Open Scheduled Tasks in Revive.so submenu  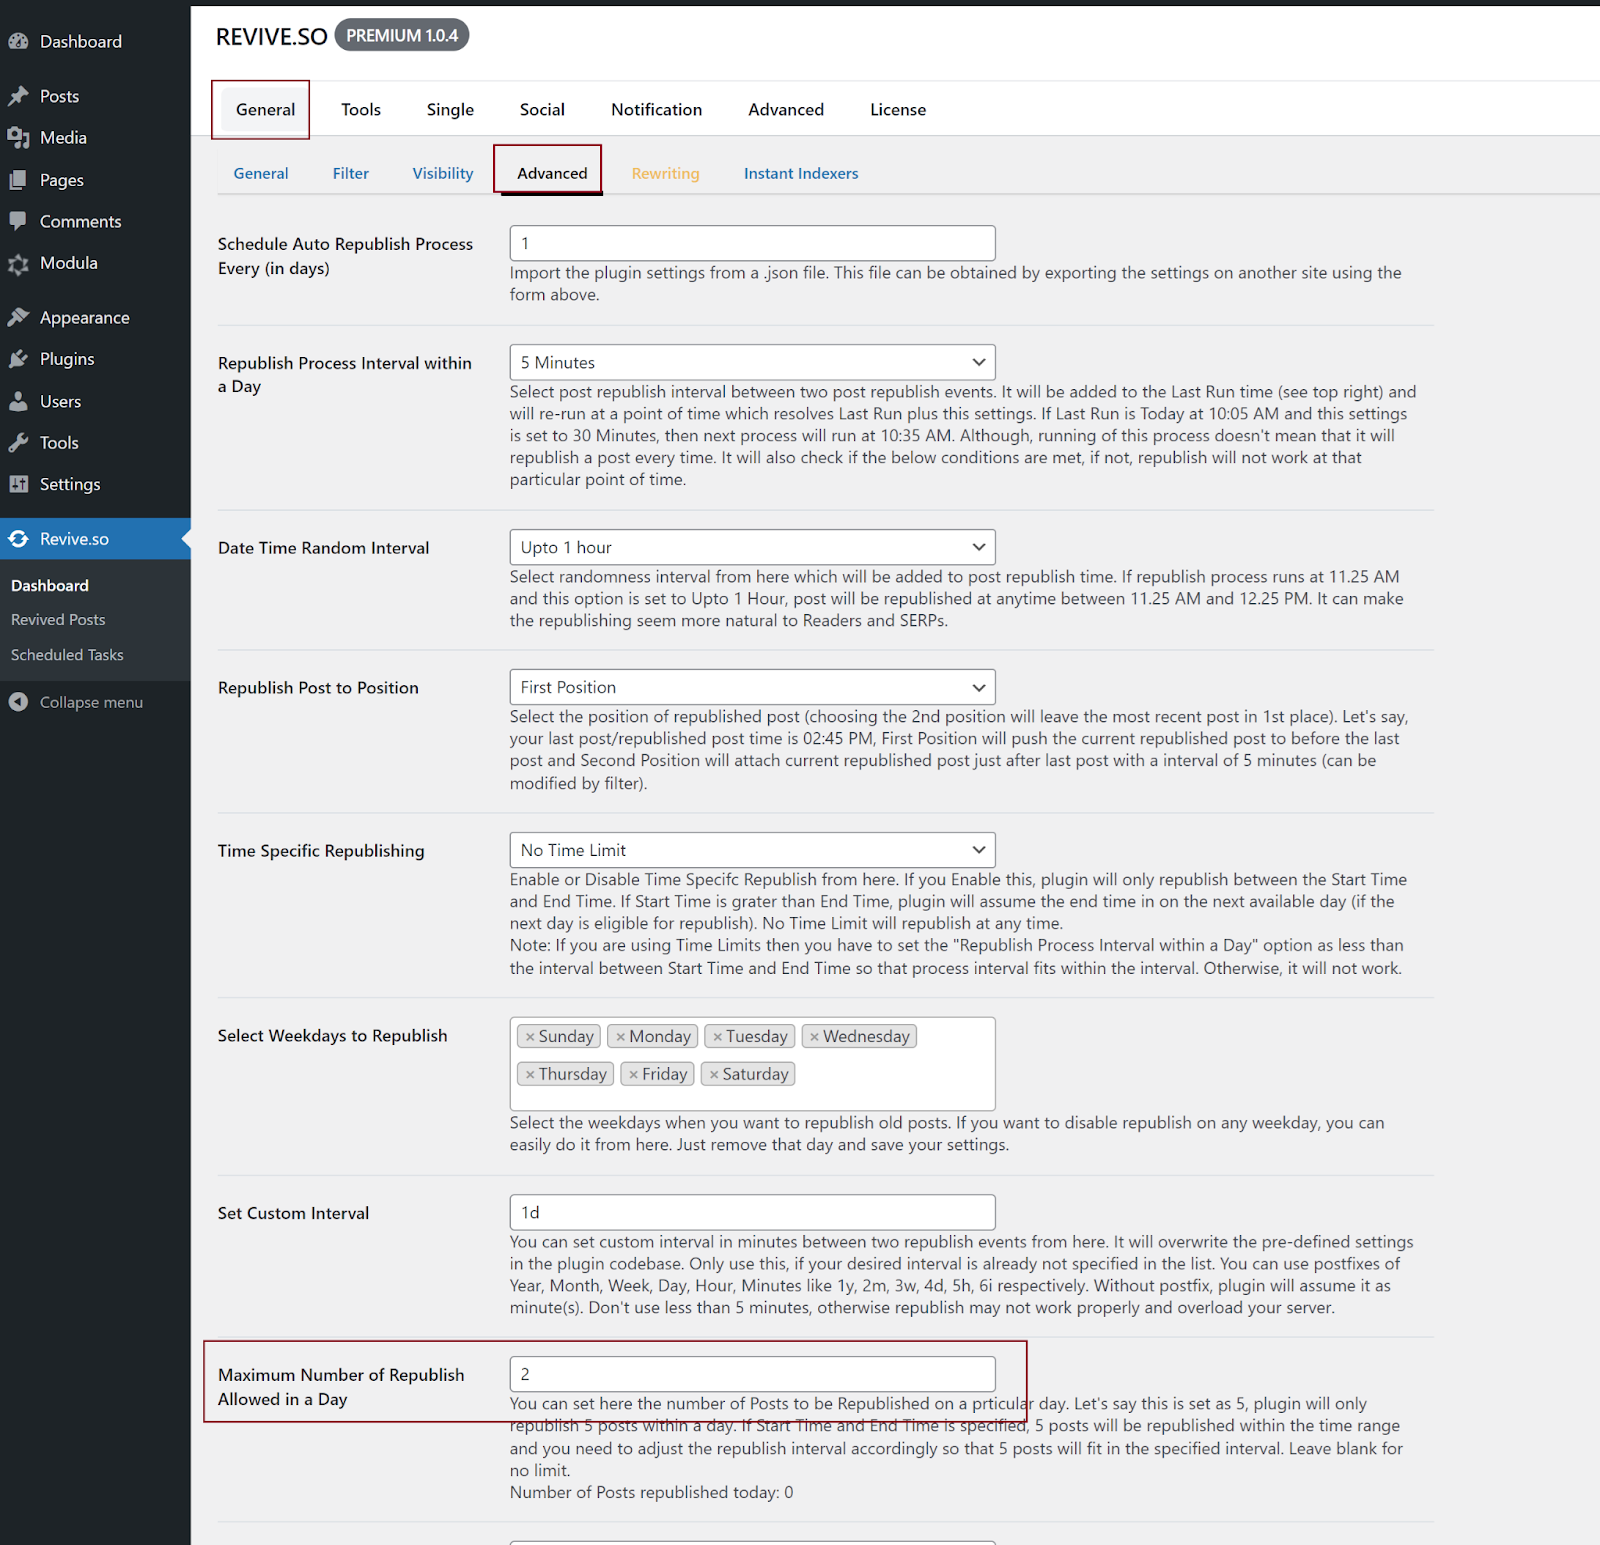click(67, 655)
